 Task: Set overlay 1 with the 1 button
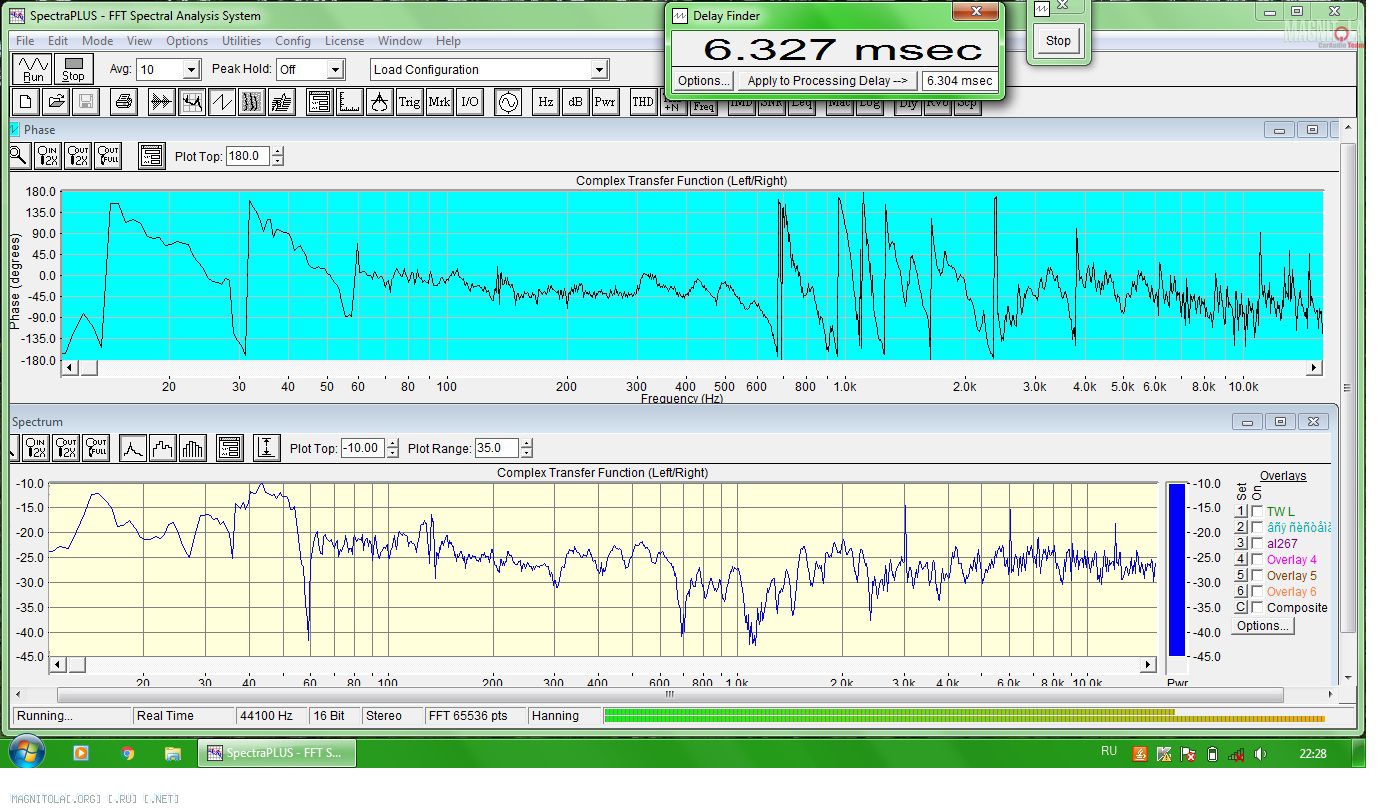(1241, 512)
